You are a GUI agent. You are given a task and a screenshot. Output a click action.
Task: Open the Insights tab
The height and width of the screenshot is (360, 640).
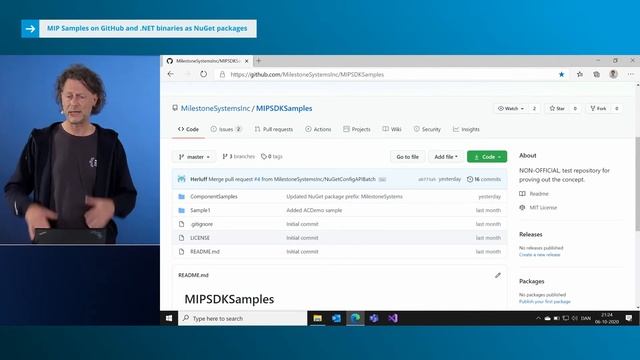pos(466,129)
